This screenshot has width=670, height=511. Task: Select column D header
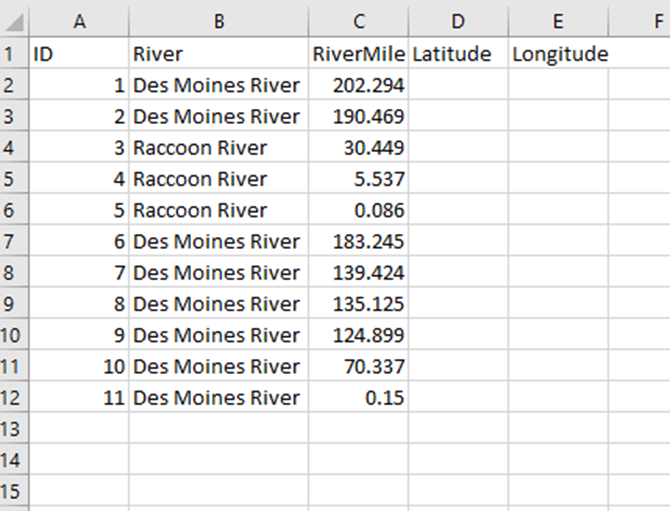[458, 21]
